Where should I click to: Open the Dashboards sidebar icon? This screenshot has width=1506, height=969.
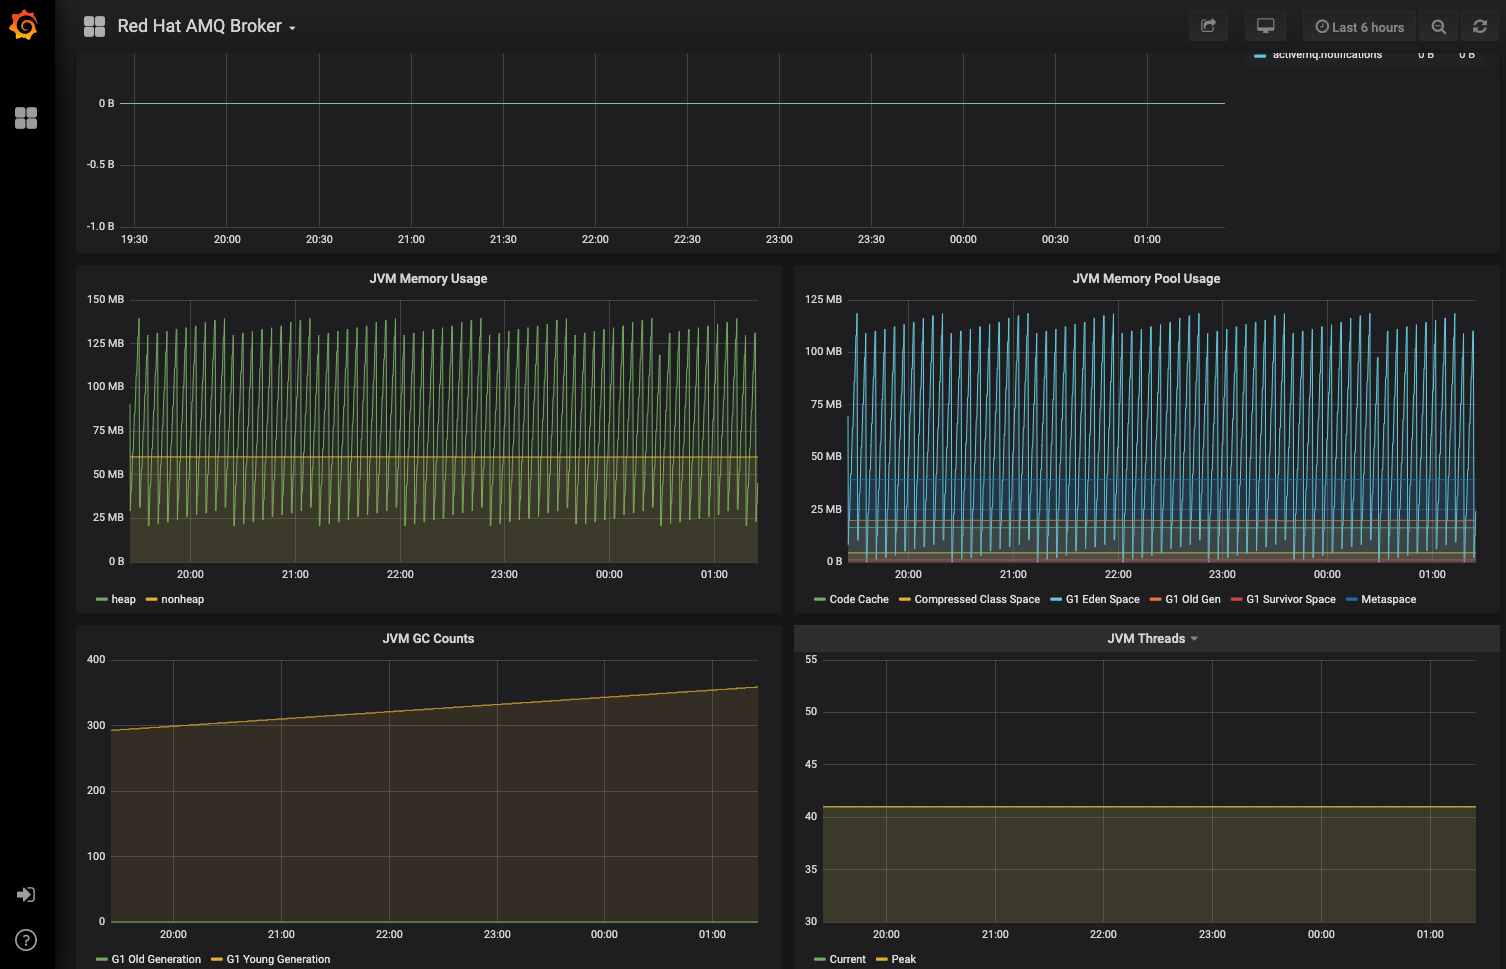[x=26, y=118]
